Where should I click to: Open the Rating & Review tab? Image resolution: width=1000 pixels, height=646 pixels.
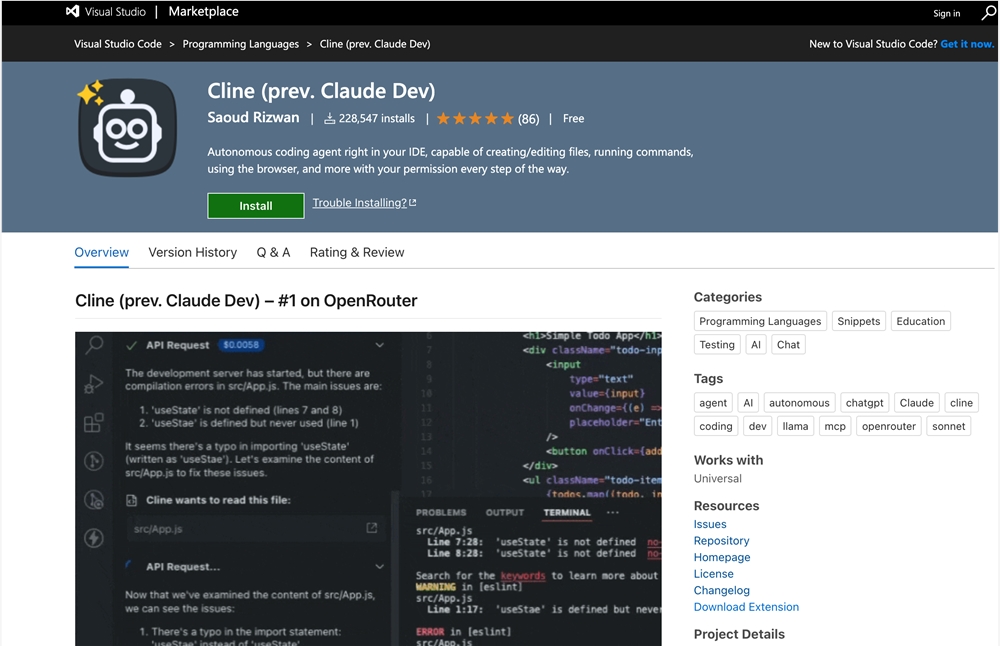(357, 253)
